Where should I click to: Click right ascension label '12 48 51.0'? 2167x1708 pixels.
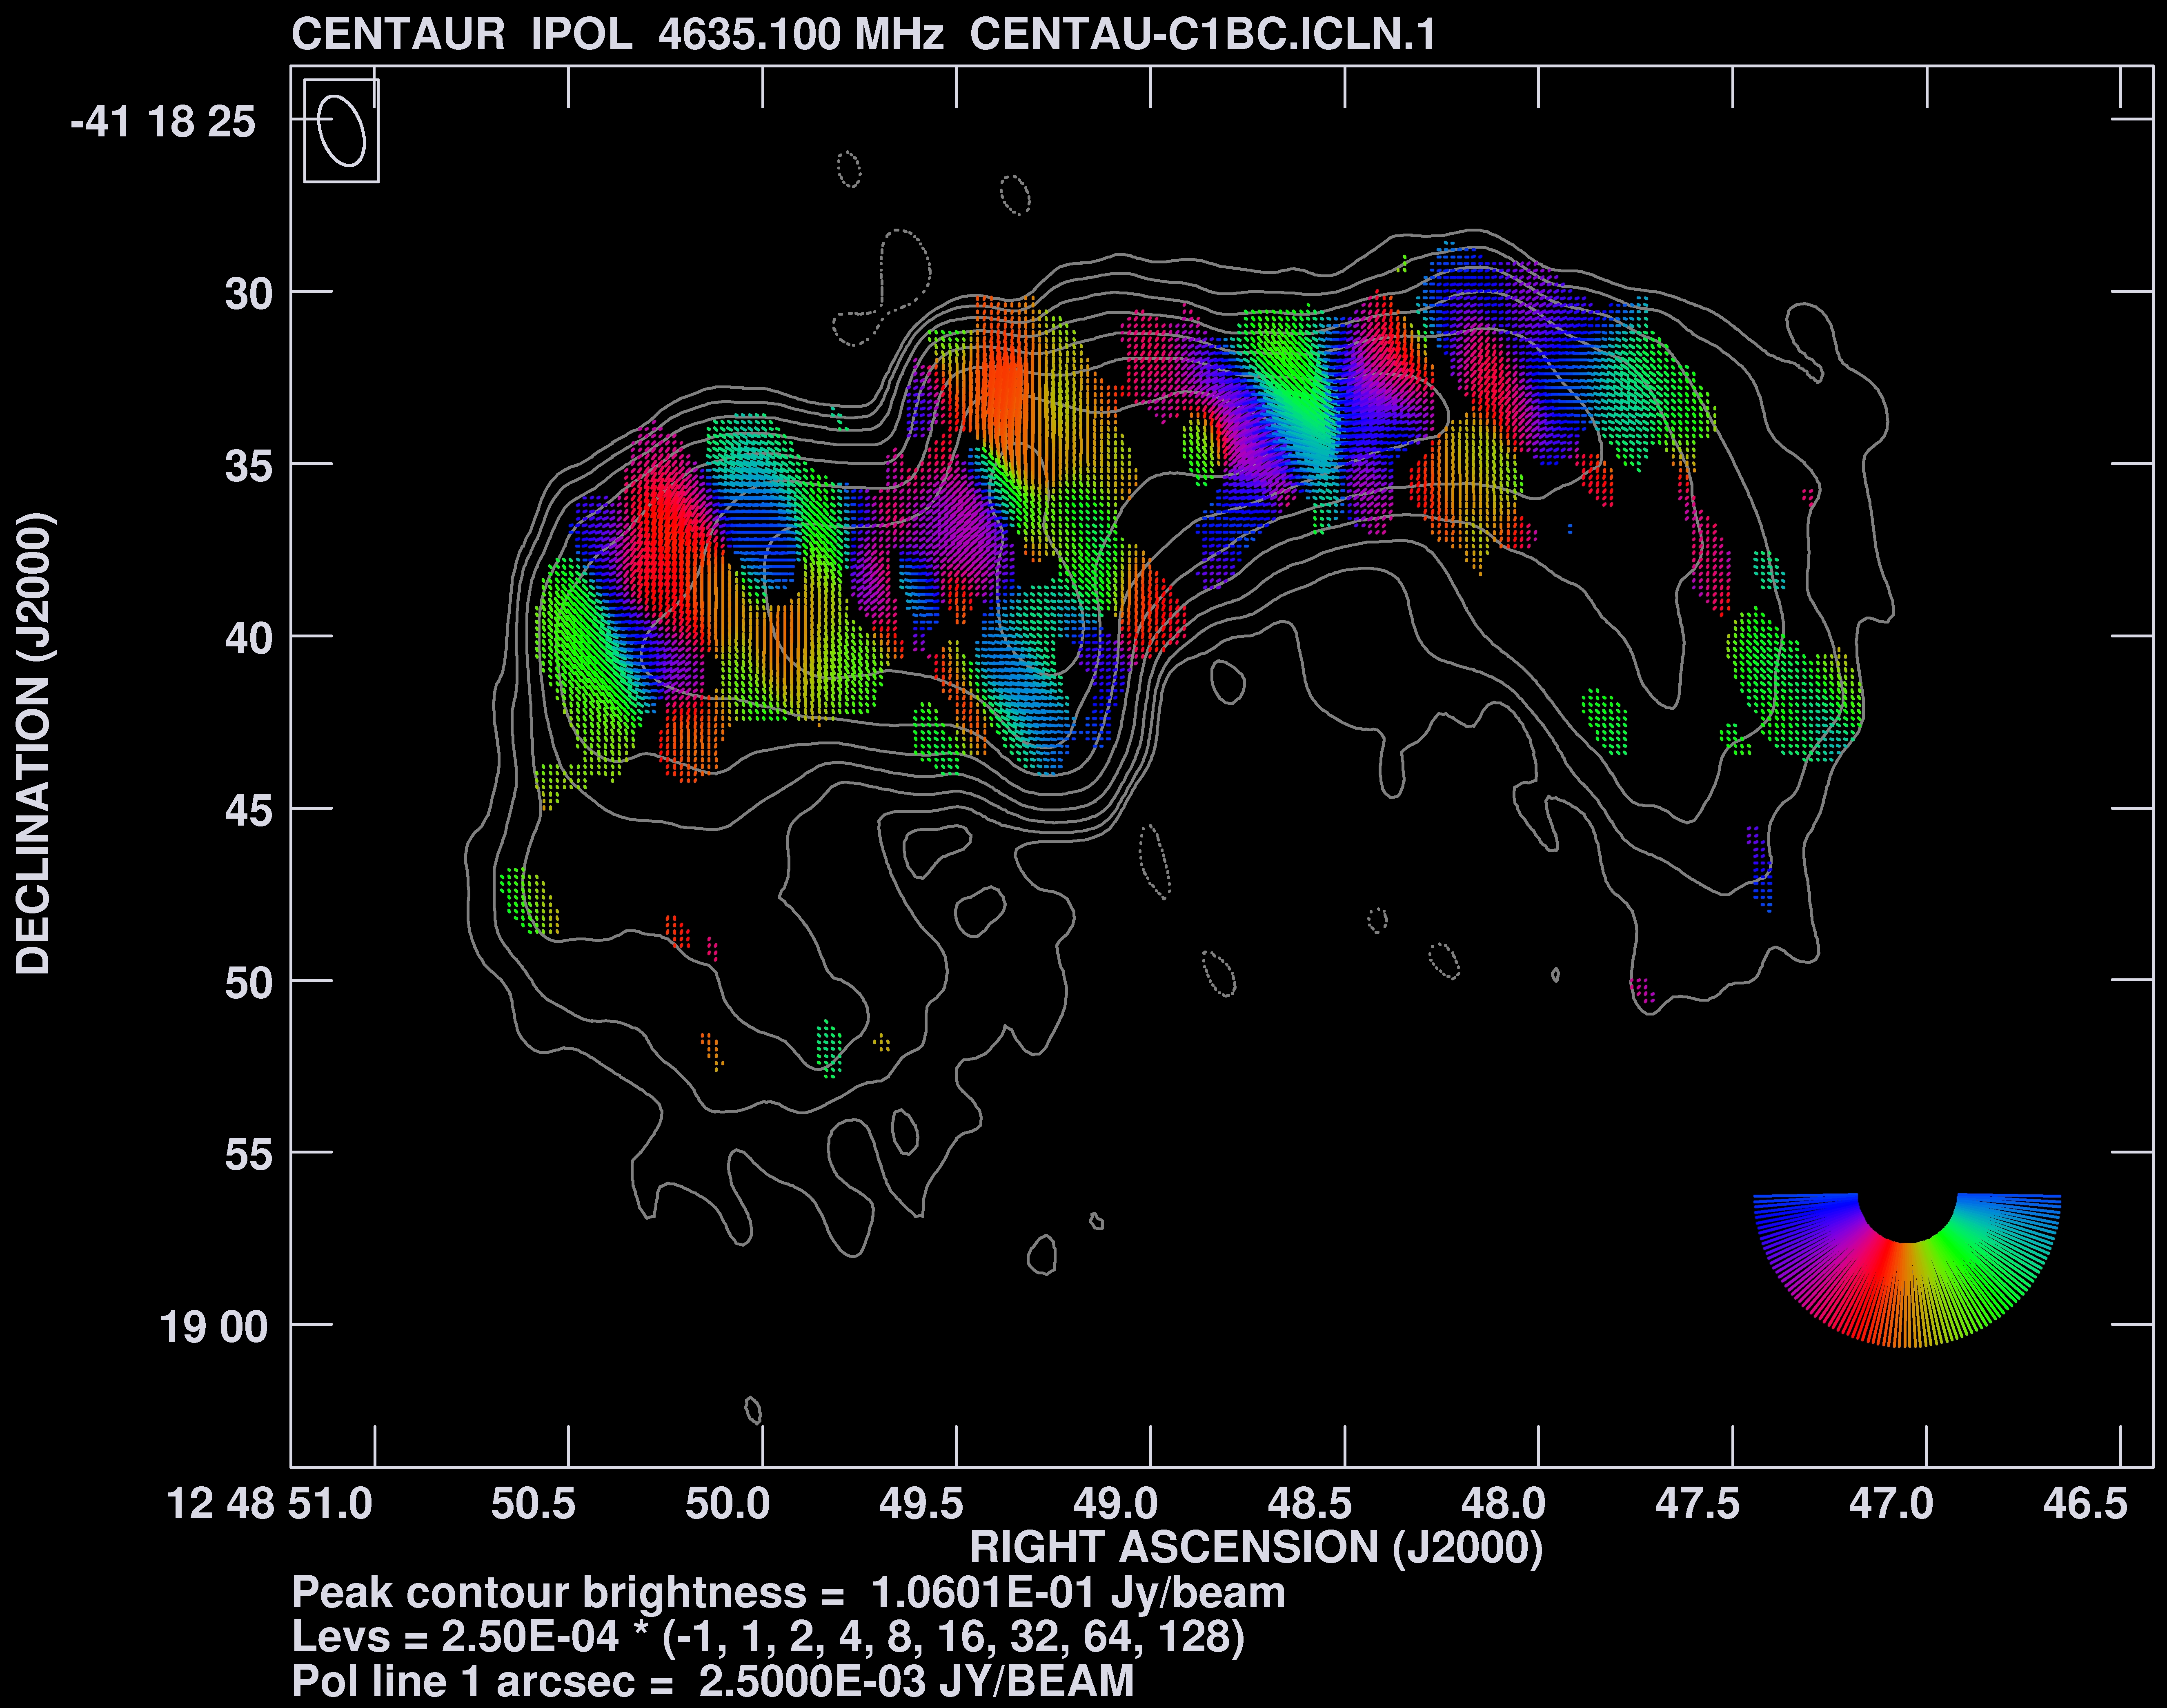click(269, 1503)
